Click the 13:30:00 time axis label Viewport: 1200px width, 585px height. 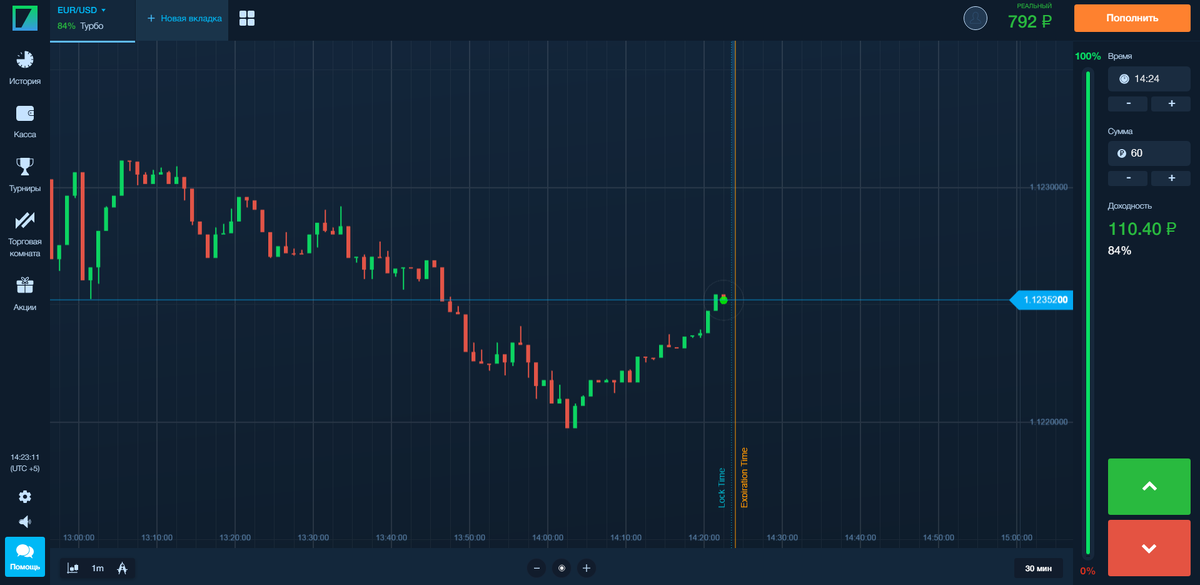tap(313, 537)
